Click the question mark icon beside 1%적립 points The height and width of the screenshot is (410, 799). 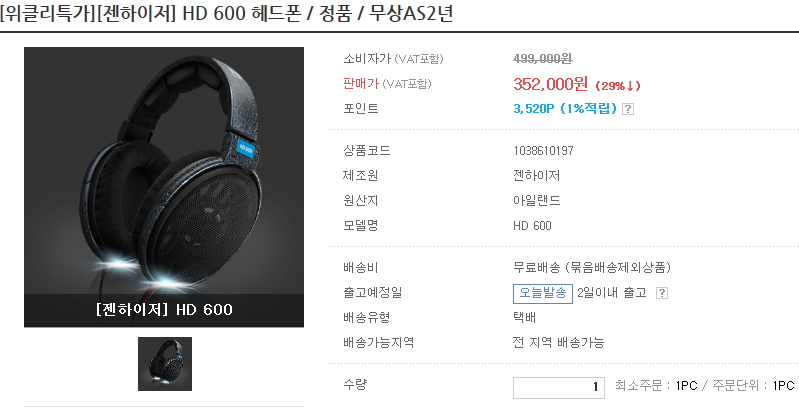point(628,108)
